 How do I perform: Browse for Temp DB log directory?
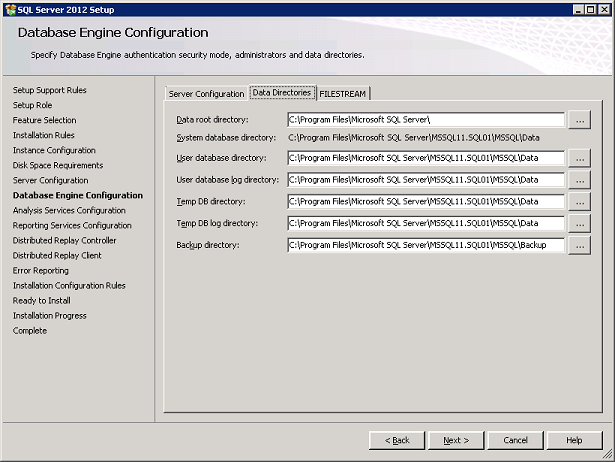pos(580,223)
